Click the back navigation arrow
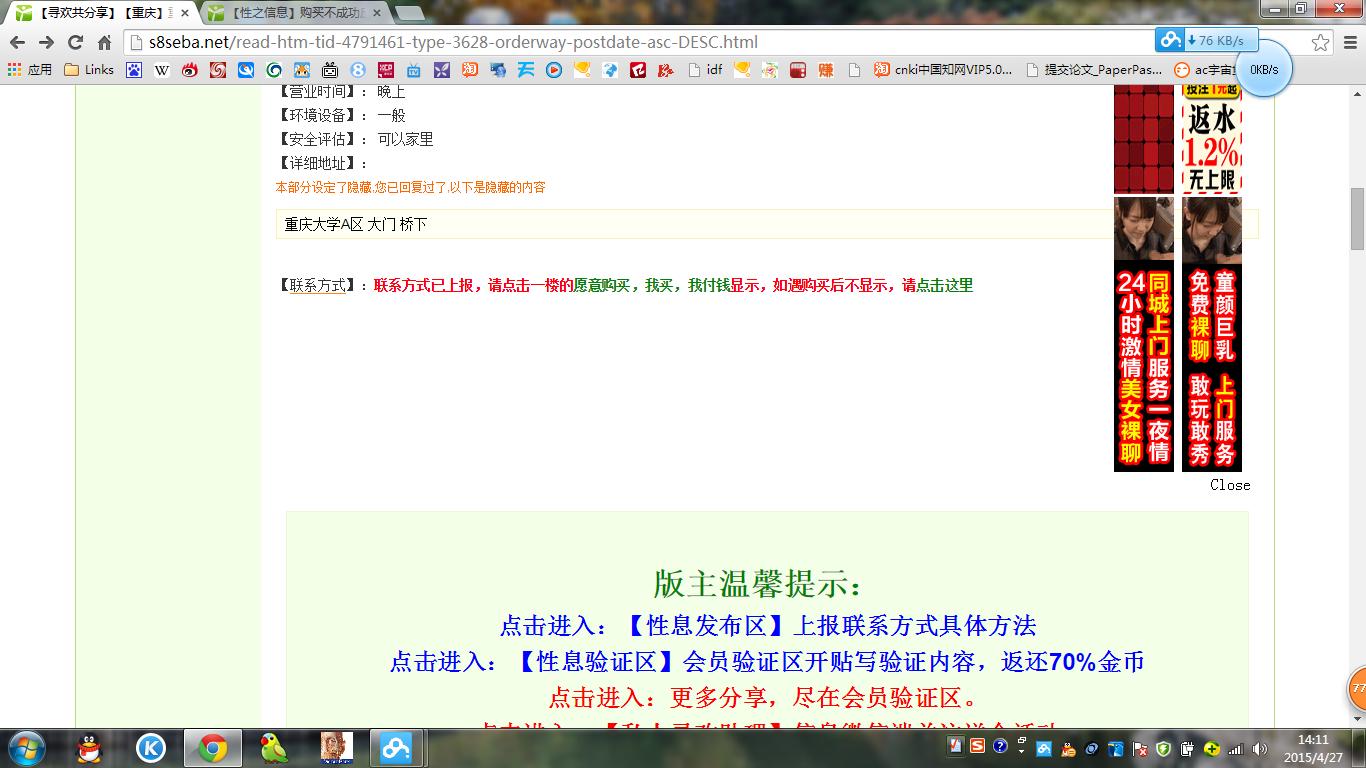1366x768 pixels. pyautogui.click(x=18, y=42)
